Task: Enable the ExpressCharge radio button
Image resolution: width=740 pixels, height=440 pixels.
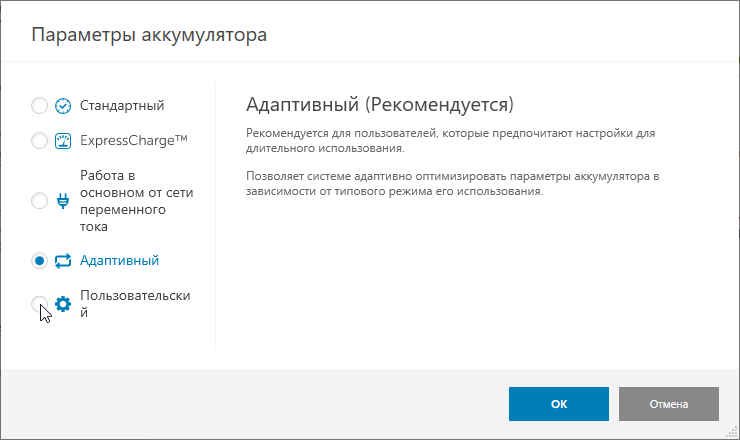Action: 40,141
